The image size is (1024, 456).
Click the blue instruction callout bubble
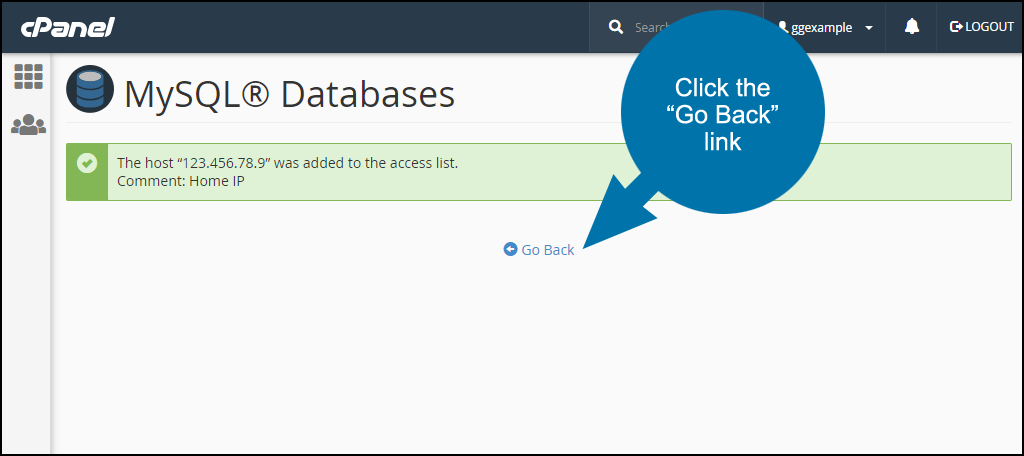pos(722,111)
